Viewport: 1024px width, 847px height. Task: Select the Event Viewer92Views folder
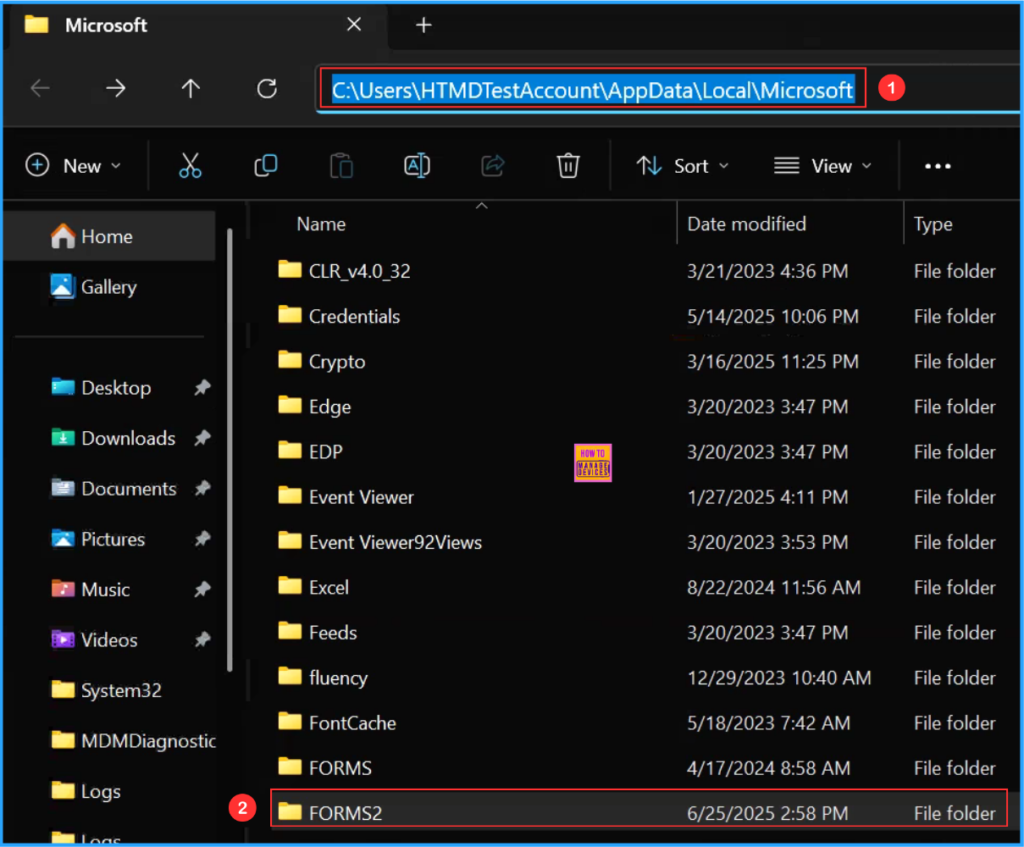coord(639,542)
